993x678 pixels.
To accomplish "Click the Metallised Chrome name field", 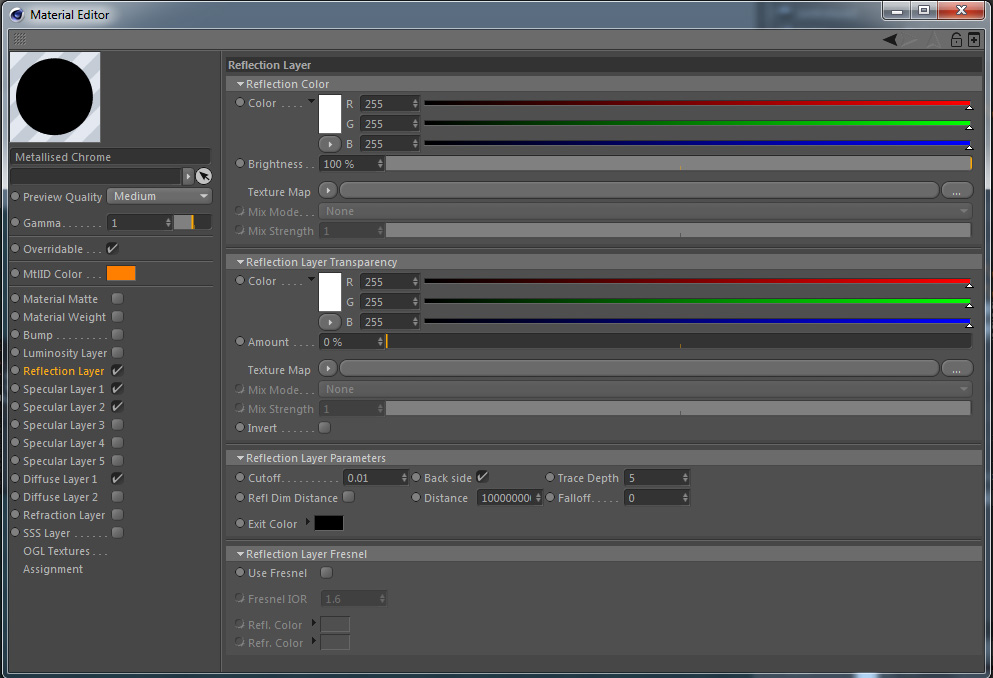I will [x=110, y=156].
